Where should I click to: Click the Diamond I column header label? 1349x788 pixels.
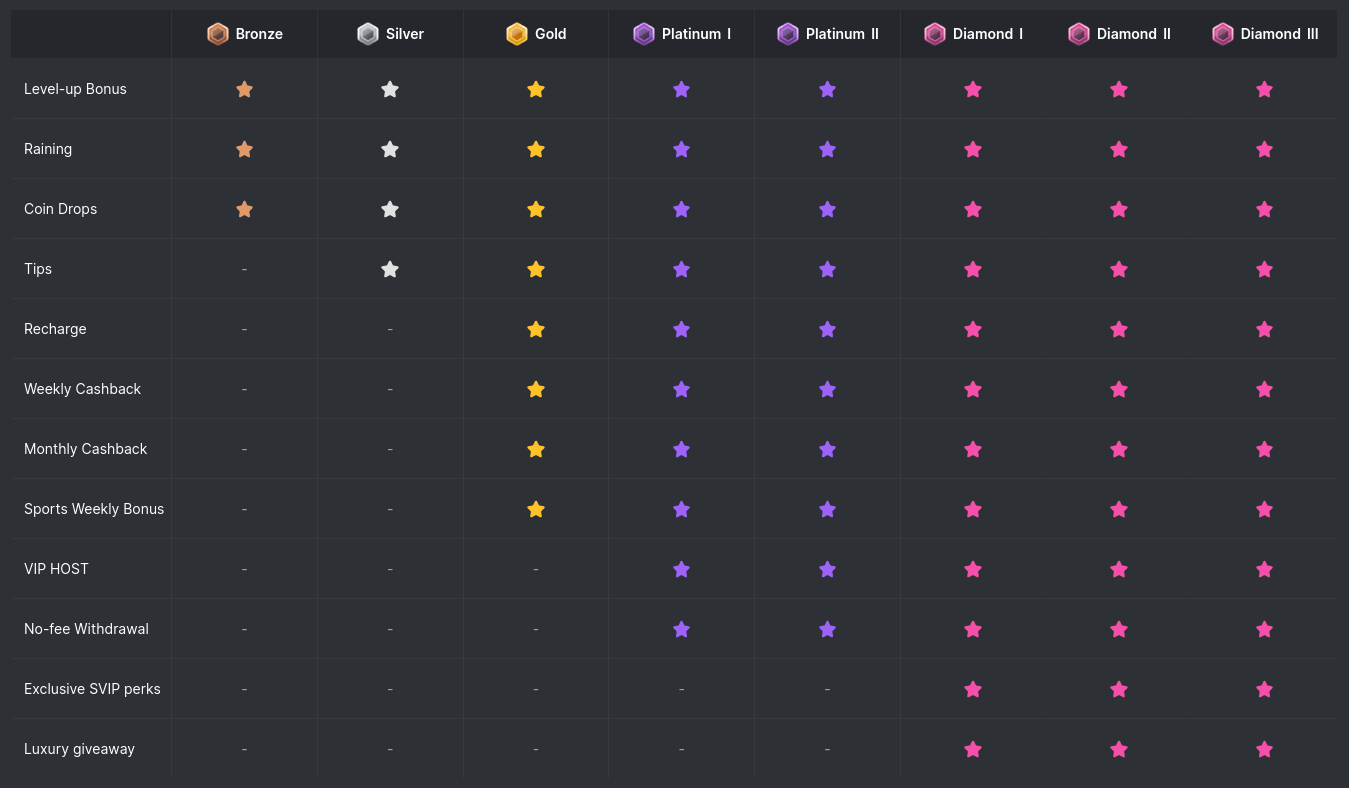pos(988,34)
